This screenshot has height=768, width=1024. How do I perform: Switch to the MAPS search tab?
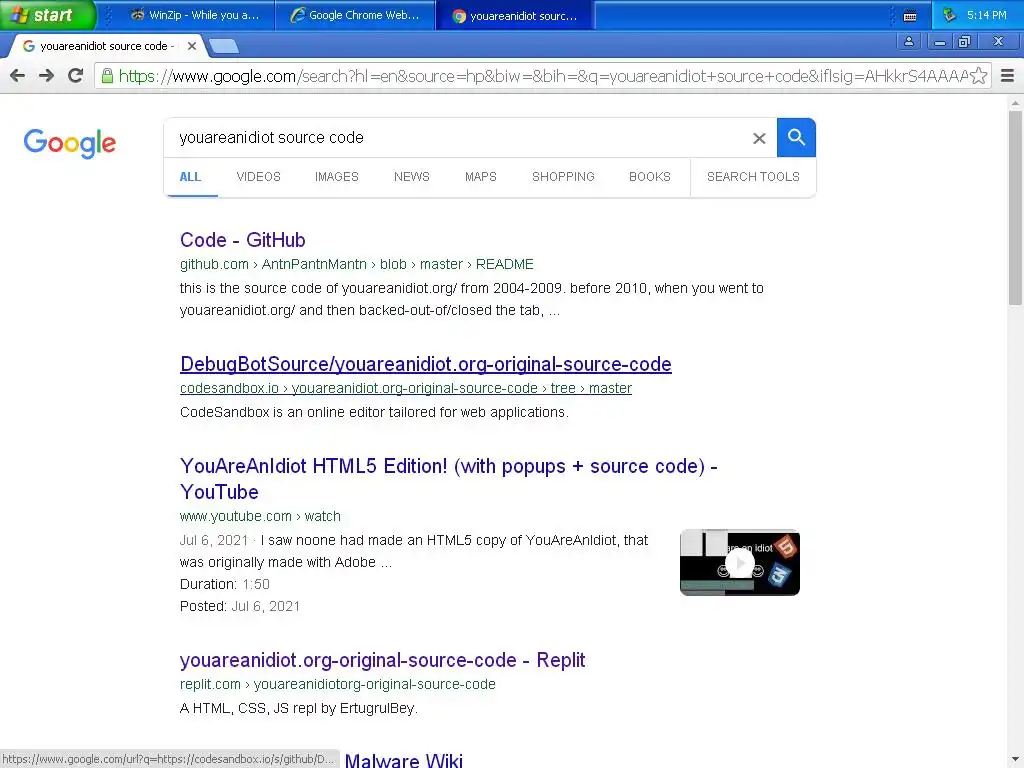pyautogui.click(x=481, y=177)
